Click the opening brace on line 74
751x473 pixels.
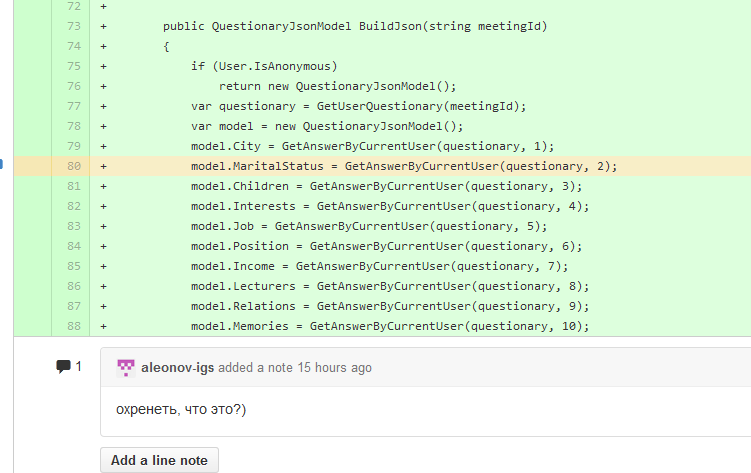pyautogui.click(x=166, y=46)
